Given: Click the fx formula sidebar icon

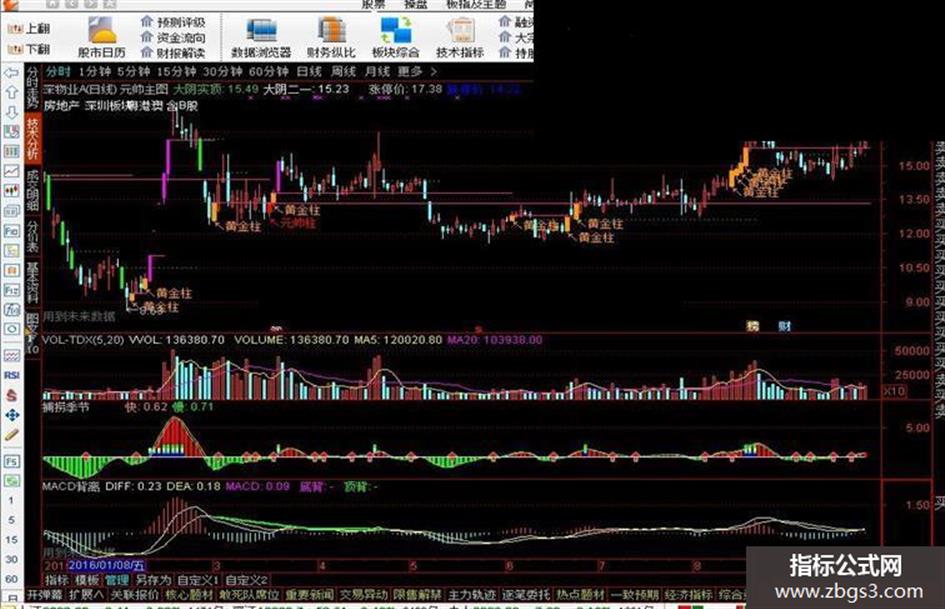Looking at the screenshot, I should click(x=11, y=310).
